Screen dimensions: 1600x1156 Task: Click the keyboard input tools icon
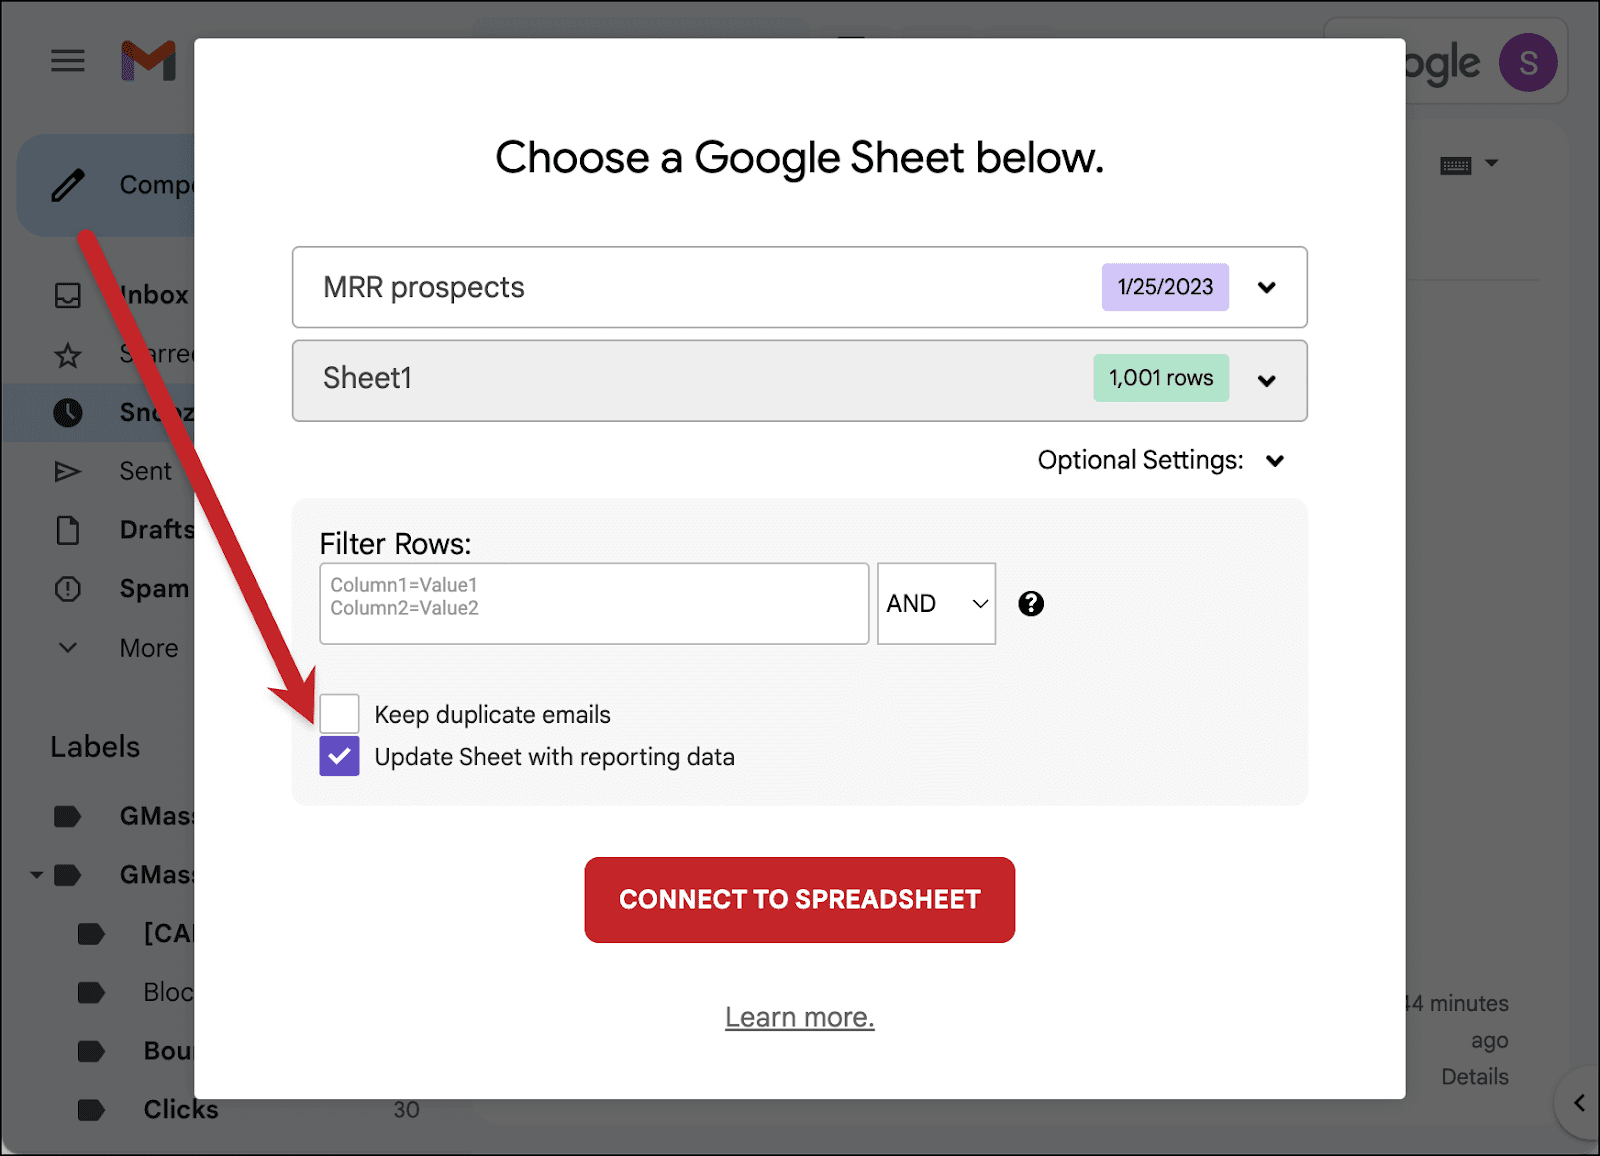(x=1455, y=165)
